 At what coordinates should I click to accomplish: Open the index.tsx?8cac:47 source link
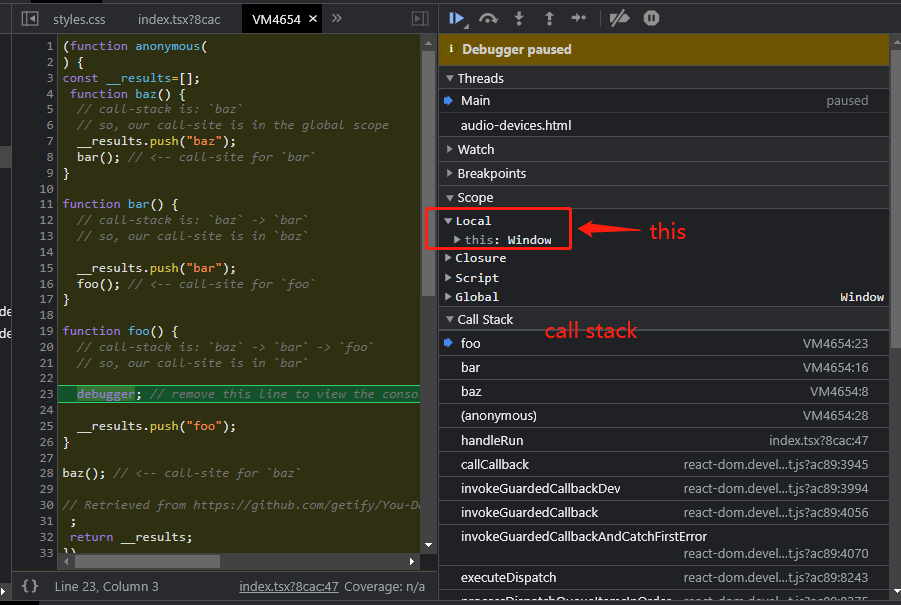click(289, 587)
